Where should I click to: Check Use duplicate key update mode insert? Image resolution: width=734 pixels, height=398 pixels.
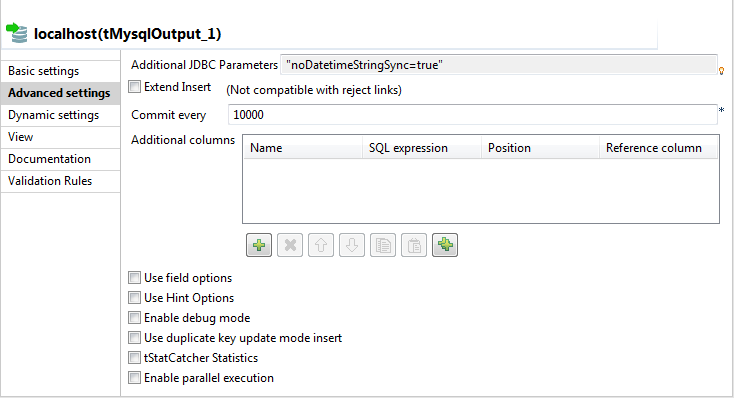point(134,338)
